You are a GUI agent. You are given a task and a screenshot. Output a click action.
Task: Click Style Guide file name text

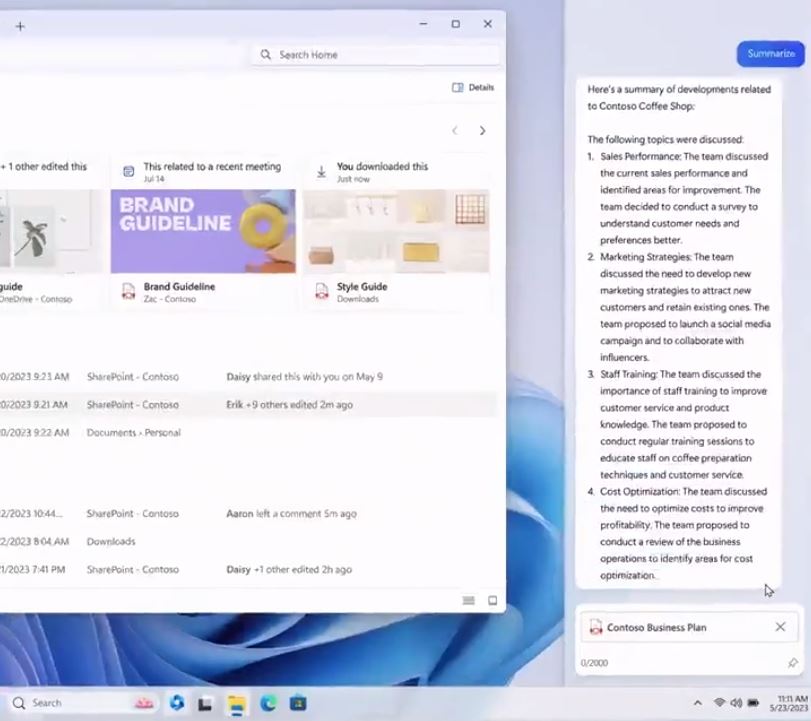point(362,287)
